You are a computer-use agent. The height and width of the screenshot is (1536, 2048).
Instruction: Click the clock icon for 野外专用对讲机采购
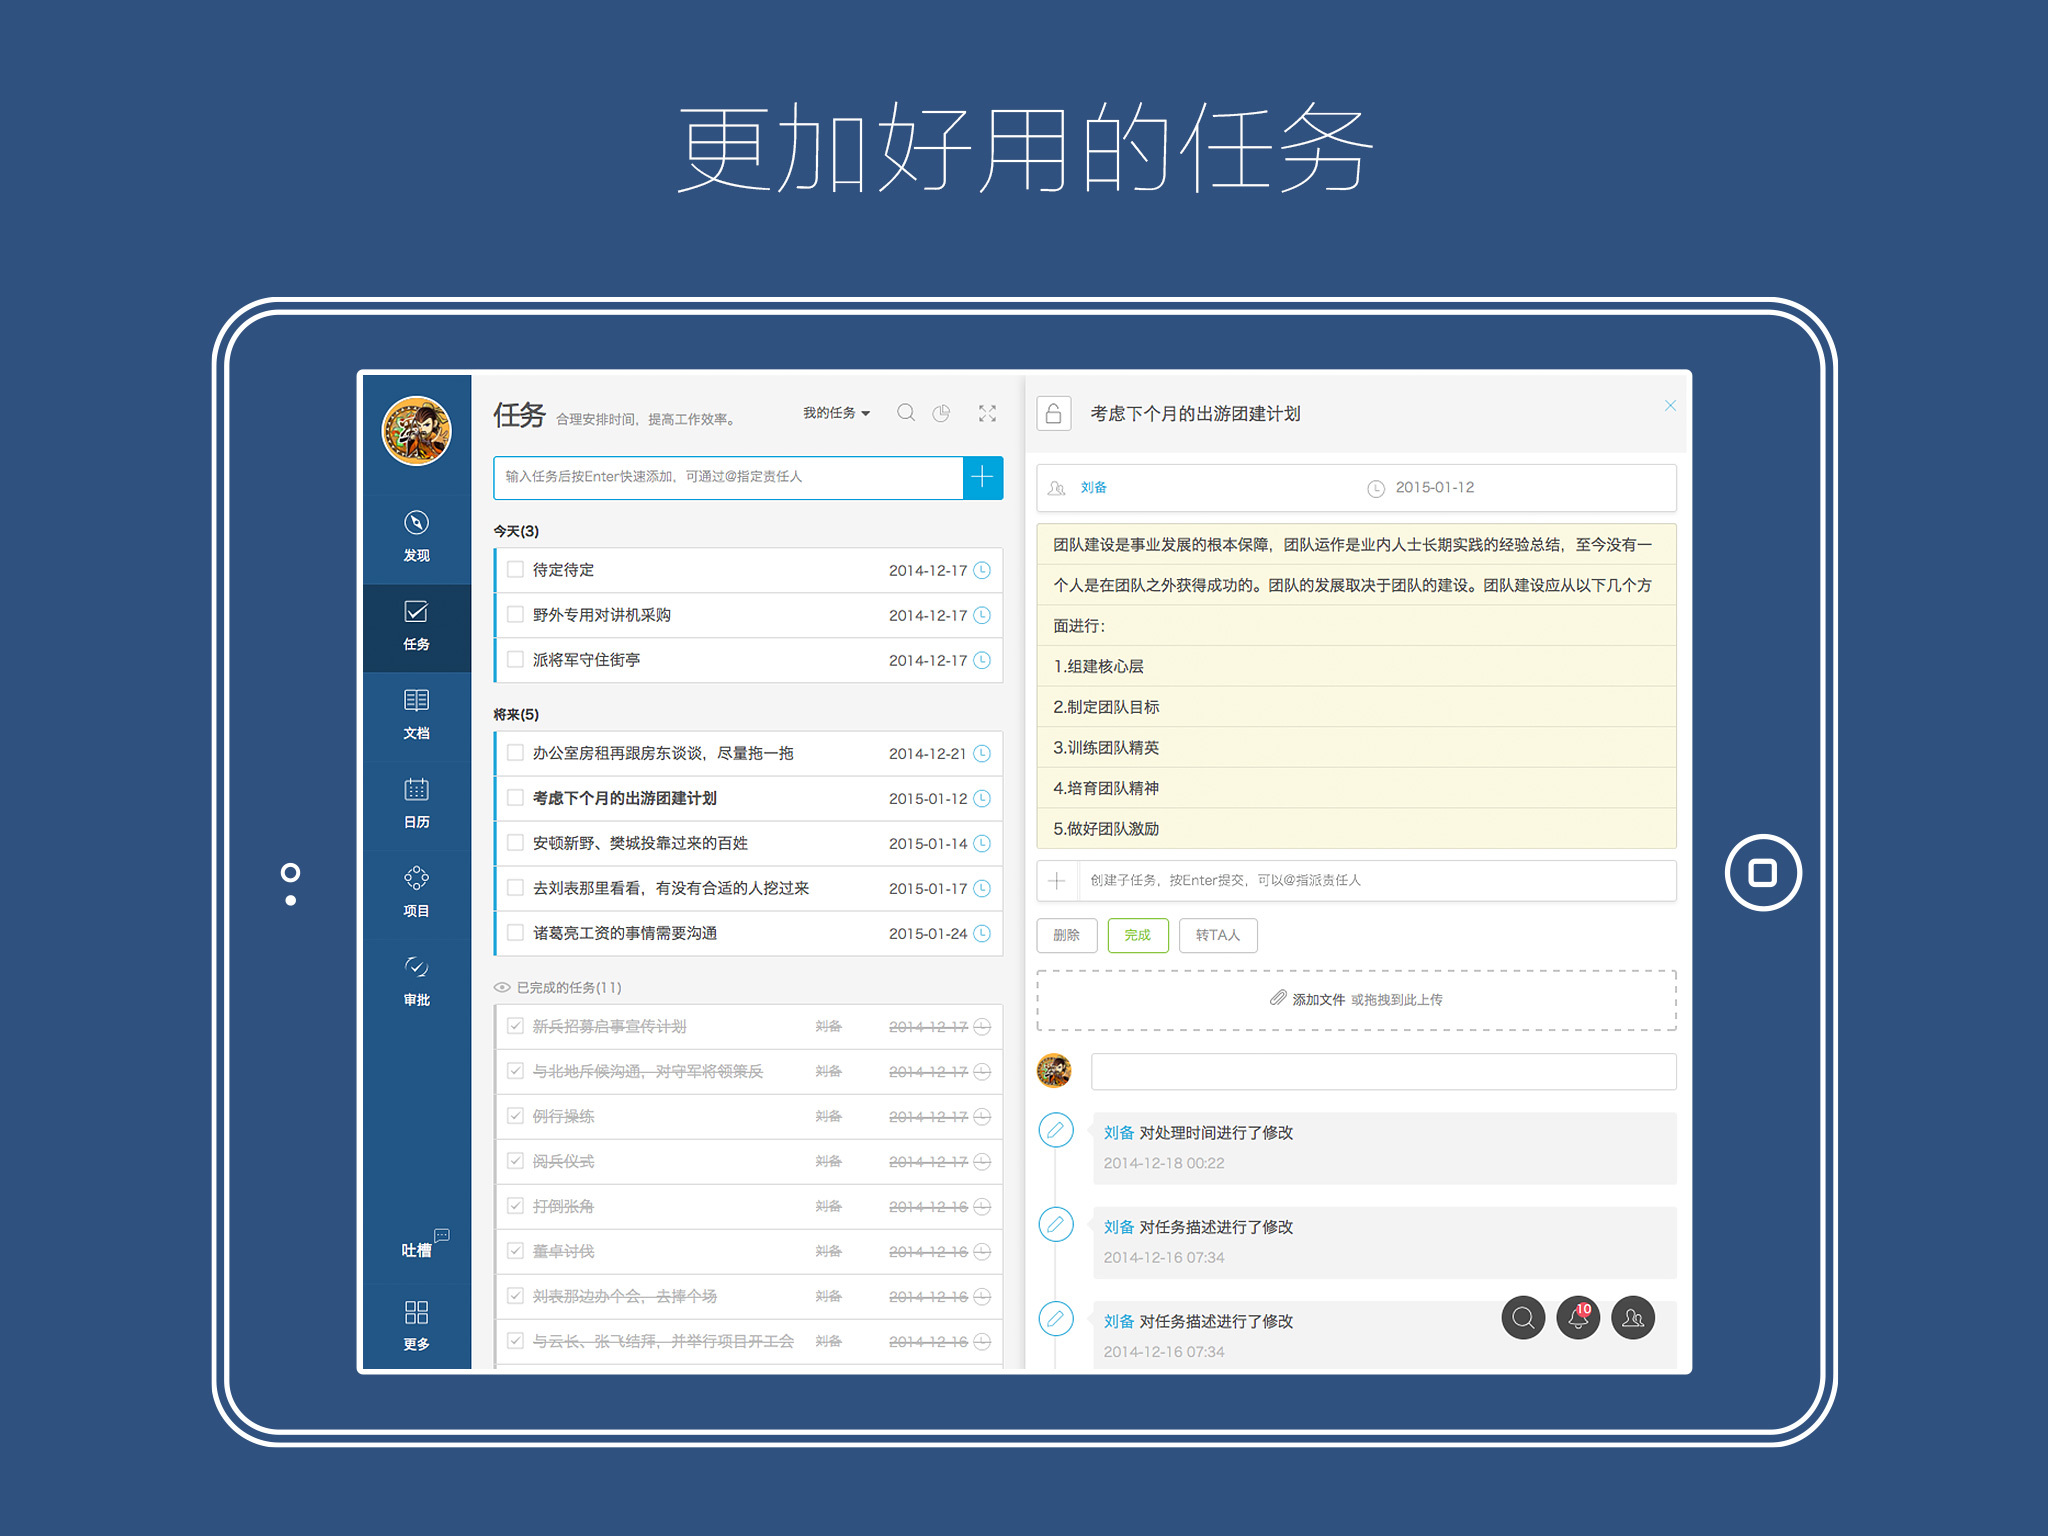982,615
